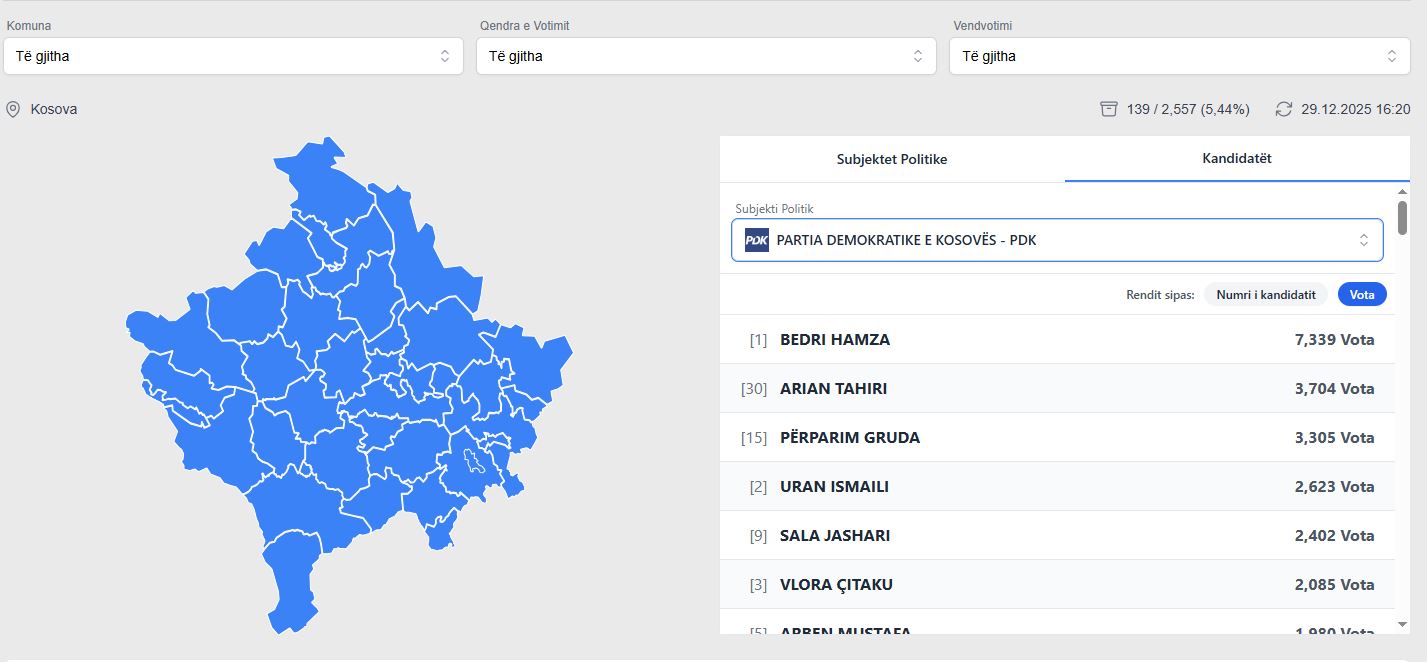Click the Kosova location pin icon
Viewport: 1427px width, 662px height.
coord(13,109)
